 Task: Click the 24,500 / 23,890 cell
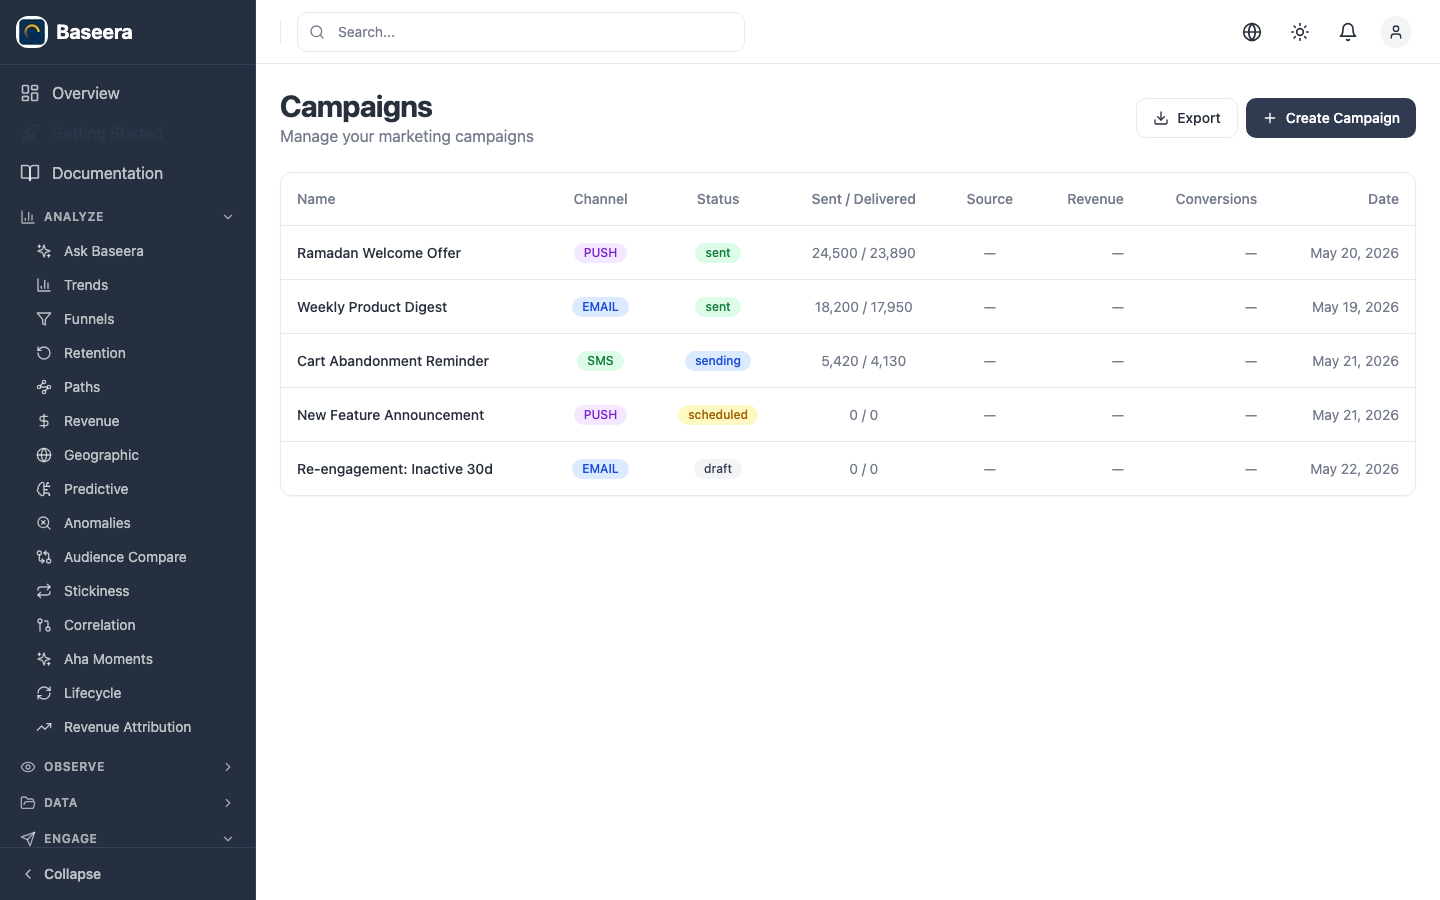(x=864, y=253)
